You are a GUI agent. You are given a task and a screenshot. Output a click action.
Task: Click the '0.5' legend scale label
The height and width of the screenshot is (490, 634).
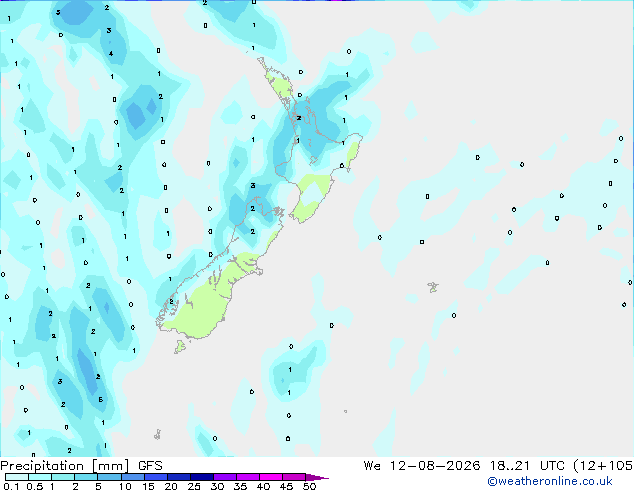(x=34, y=486)
